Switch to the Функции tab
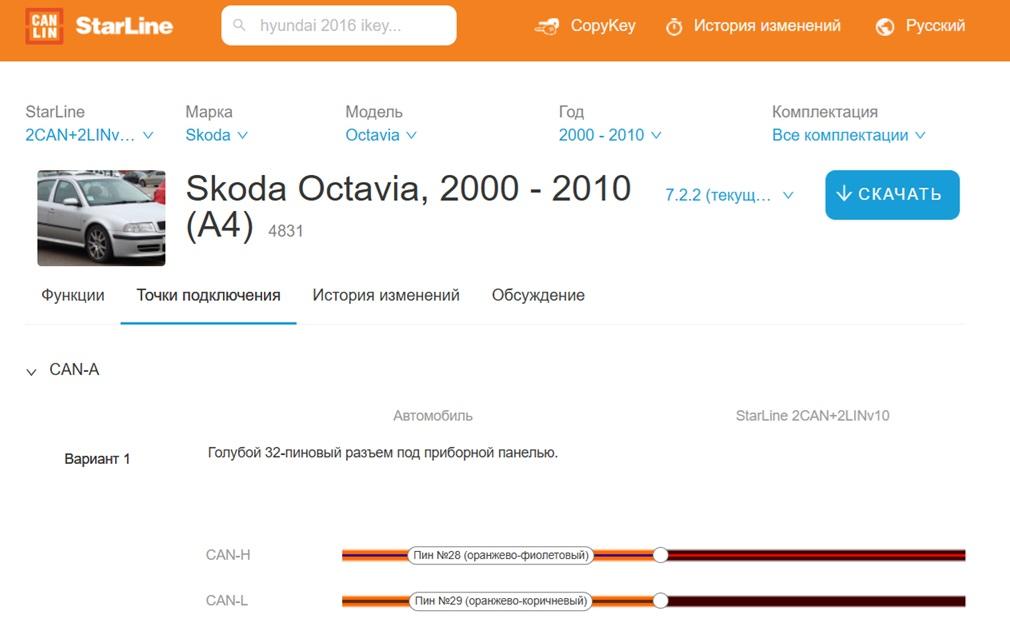This screenshot has height=629, width=1010. 73,295
